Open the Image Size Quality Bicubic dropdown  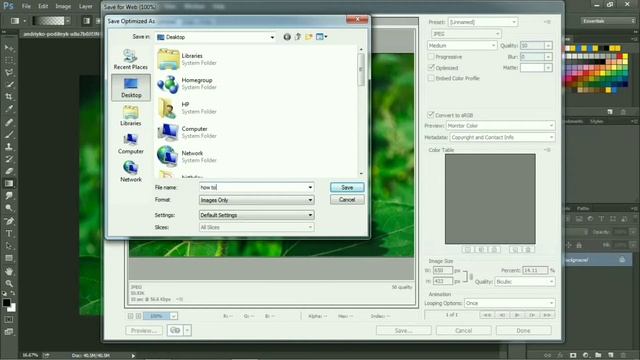point(524,282)
